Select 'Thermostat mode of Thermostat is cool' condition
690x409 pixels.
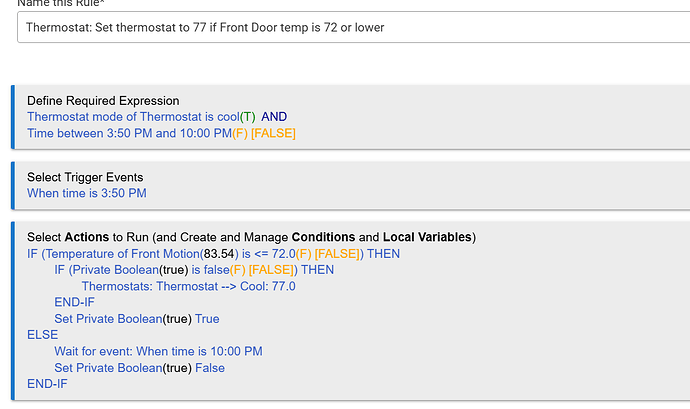[133, 117]
